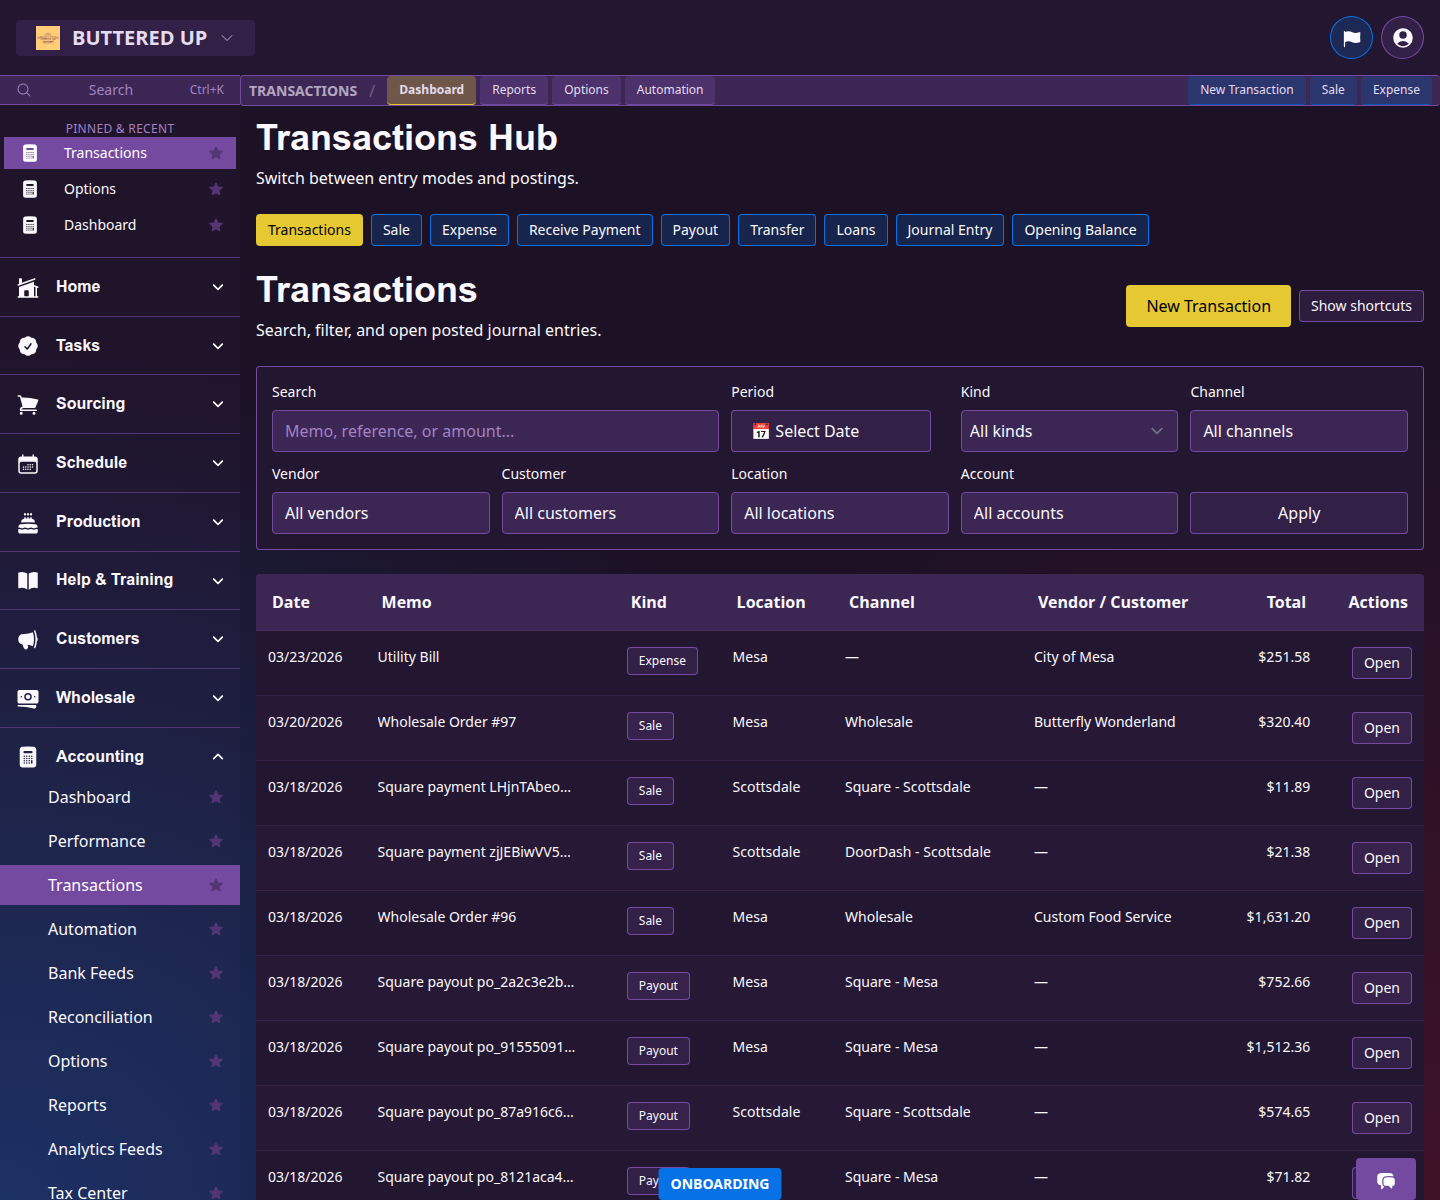
Task: Toggle the star next to Bank Feeds
Action: (x=216, y=973)
